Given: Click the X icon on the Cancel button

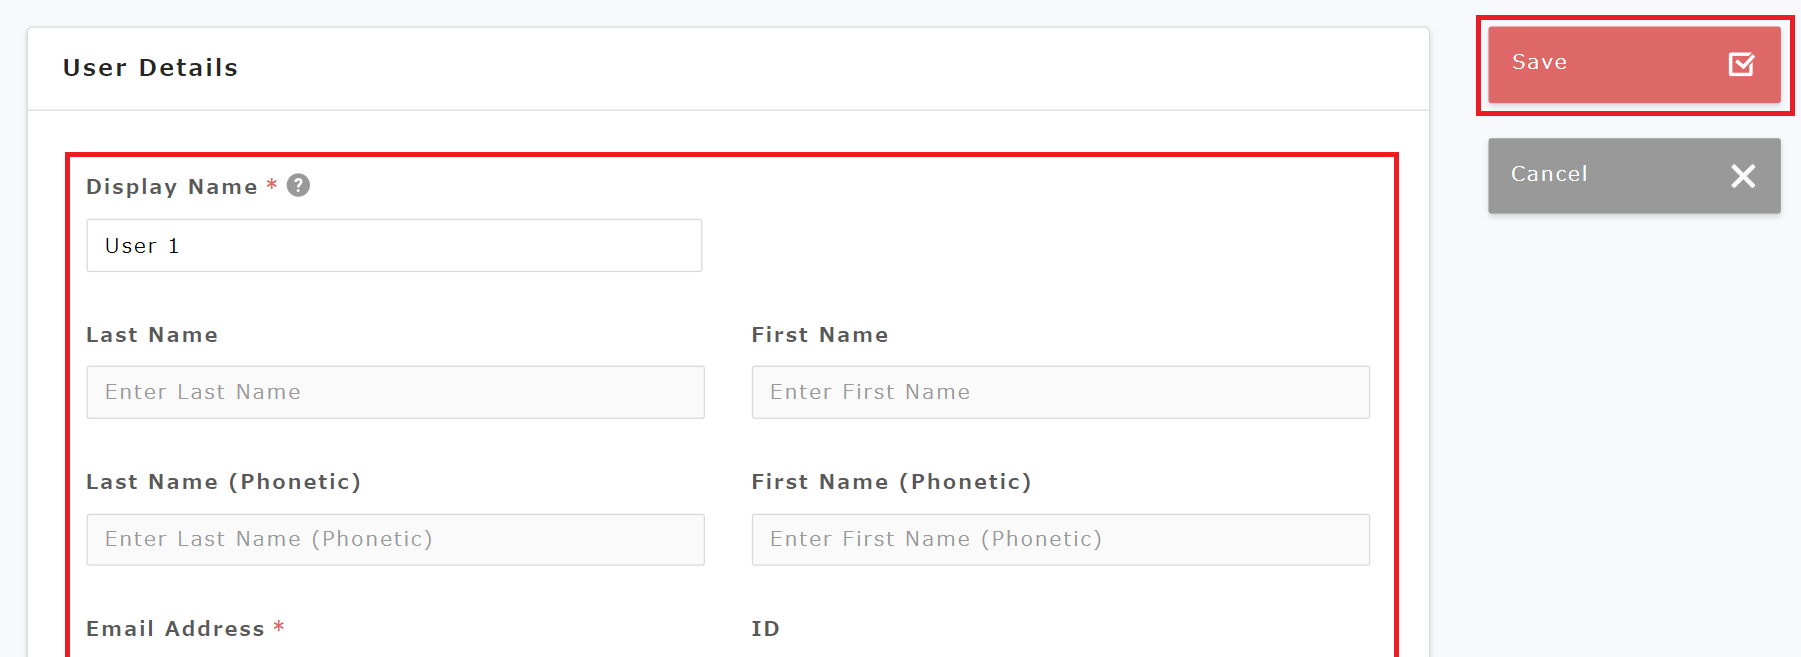Looking at the screenshot, I should tap(1743, 176).
